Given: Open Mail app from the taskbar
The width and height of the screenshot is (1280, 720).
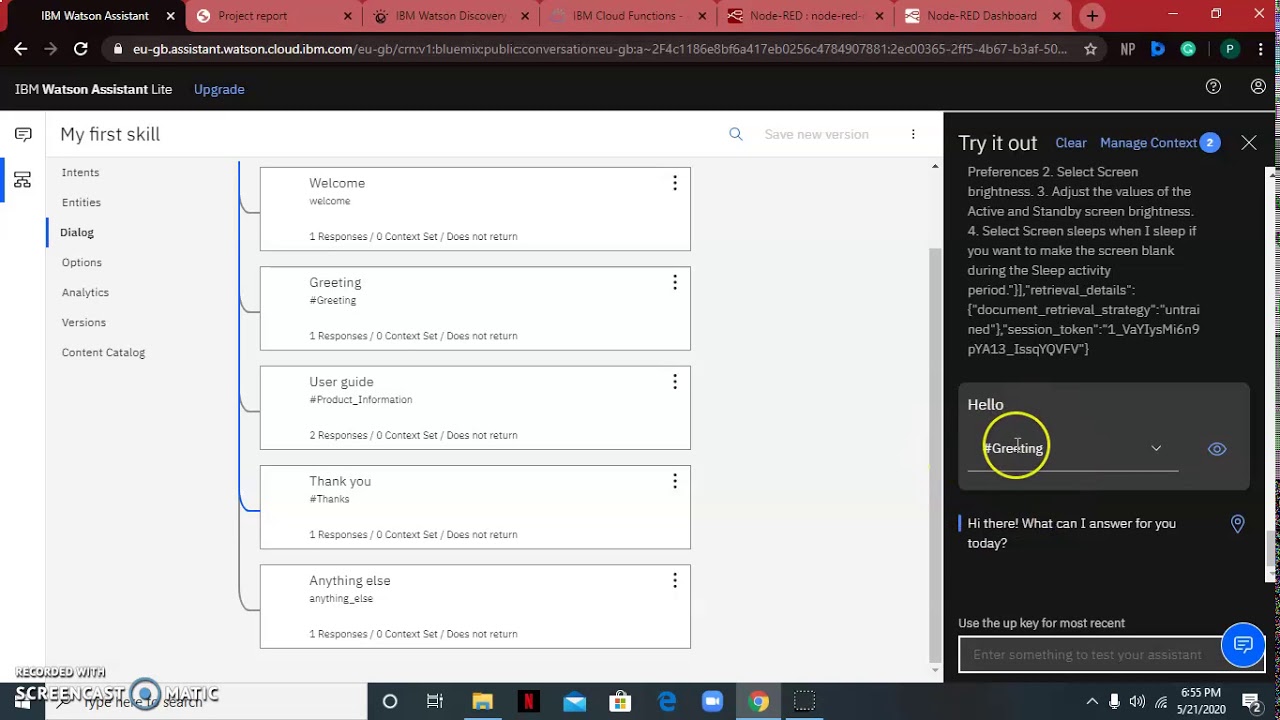Looking at the screenshot, I should (x=574, y=702).
